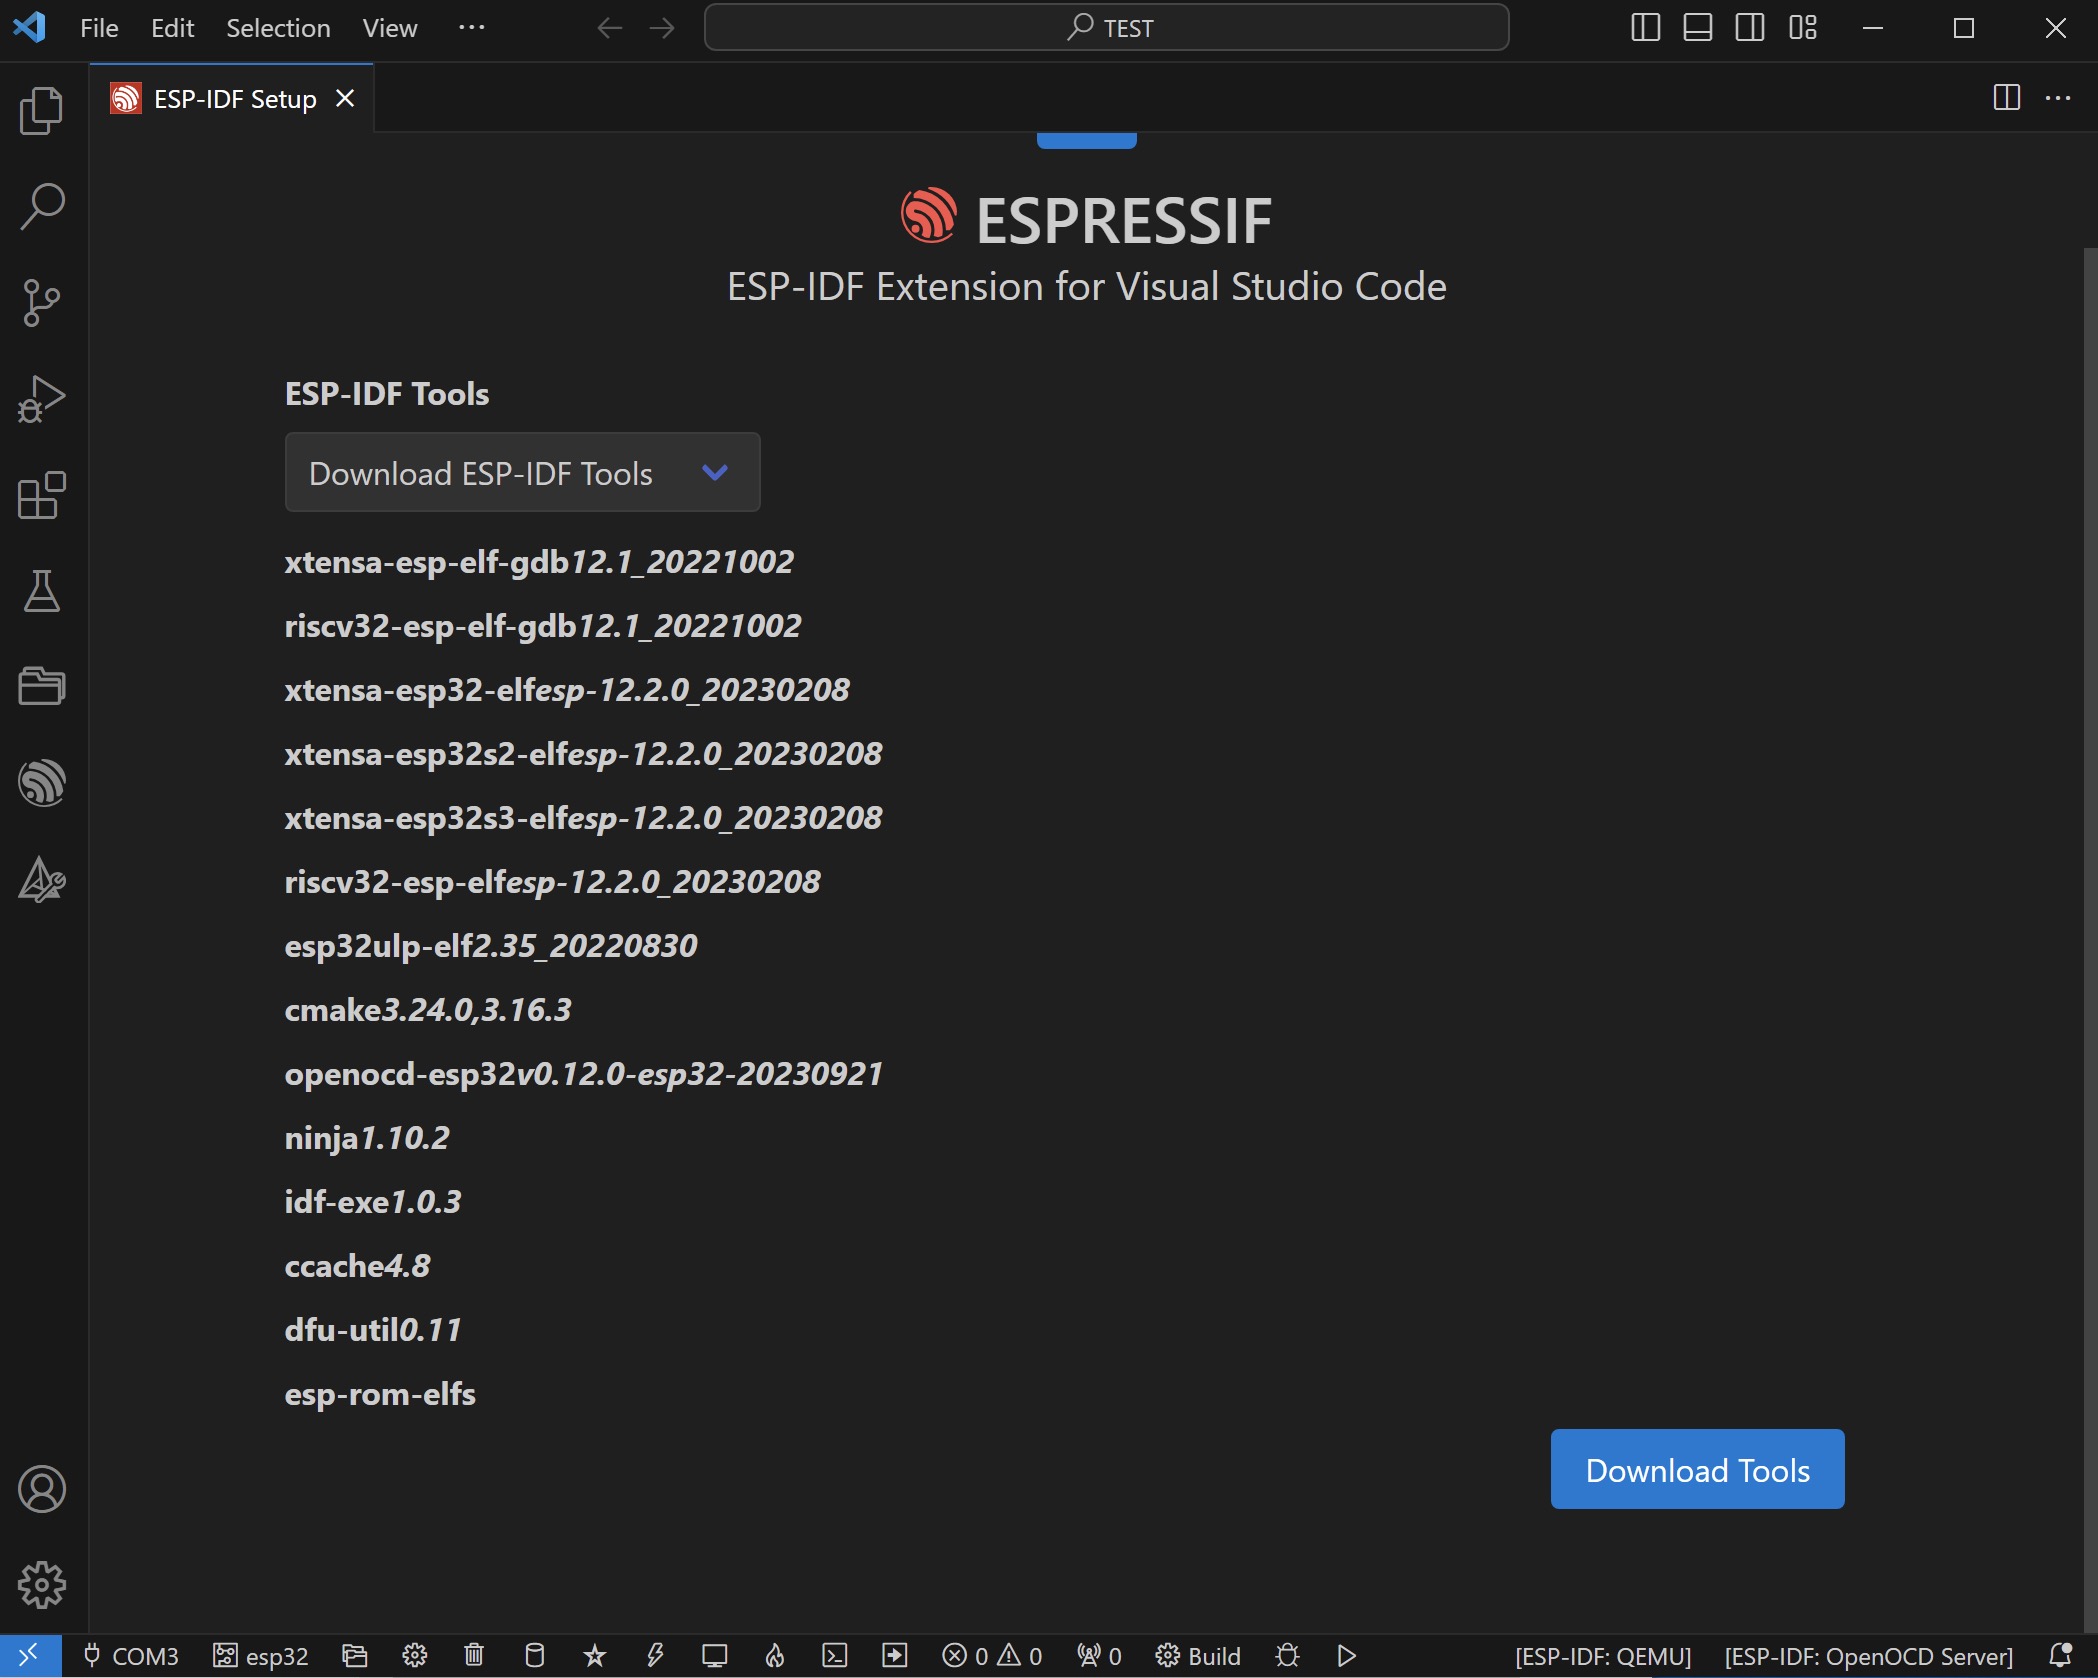Click the monitor device icon in status bar

point(715,1656)
